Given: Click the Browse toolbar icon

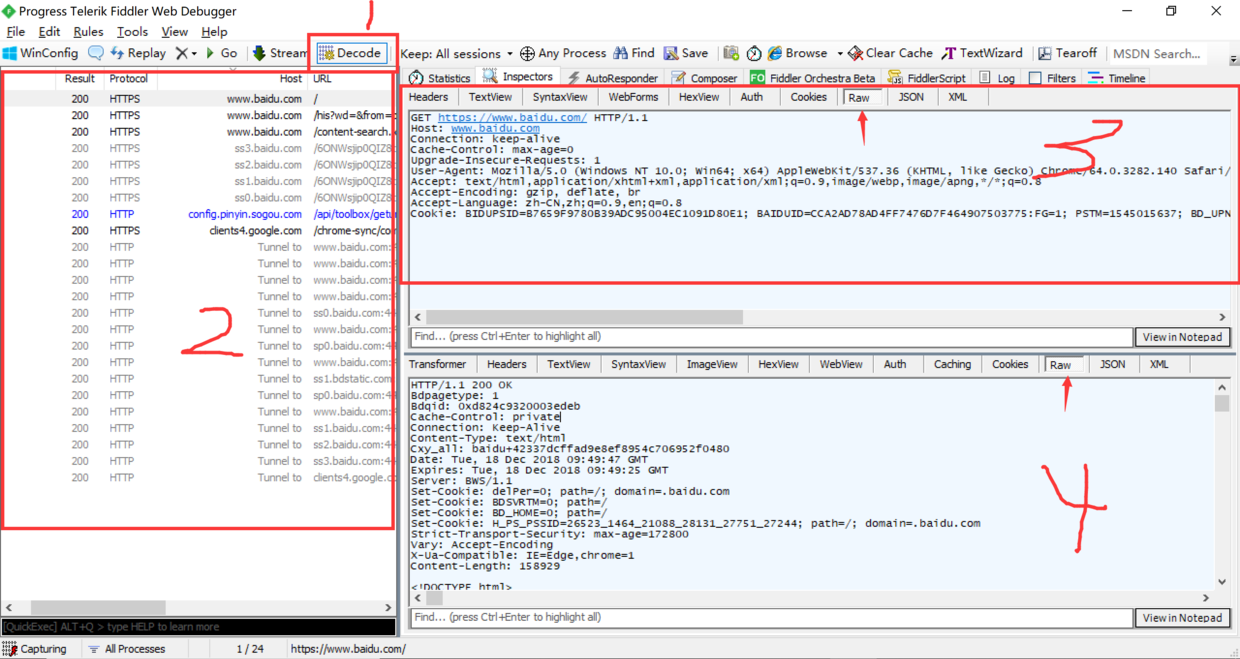Looking at the screenshot, I should point(797,53).
